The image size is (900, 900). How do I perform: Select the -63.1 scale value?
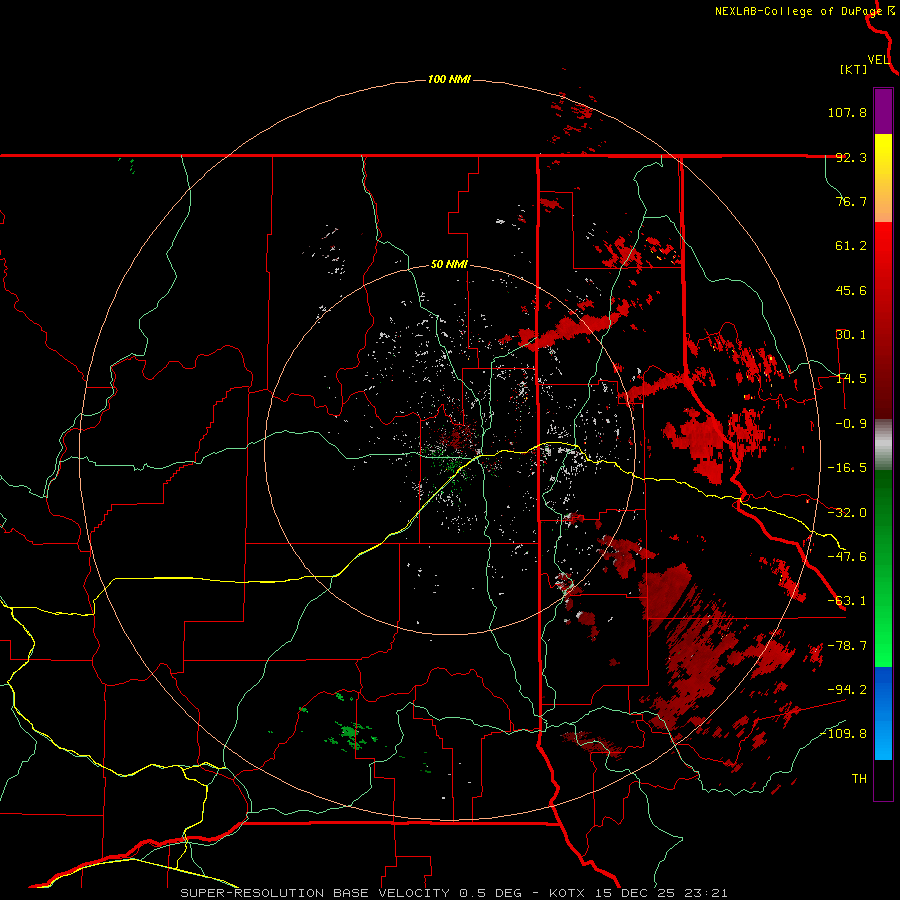[847, 601]
